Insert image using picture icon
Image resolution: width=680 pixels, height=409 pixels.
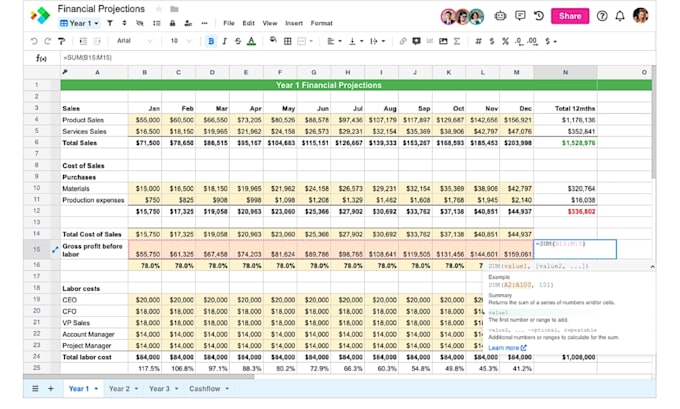443,41
